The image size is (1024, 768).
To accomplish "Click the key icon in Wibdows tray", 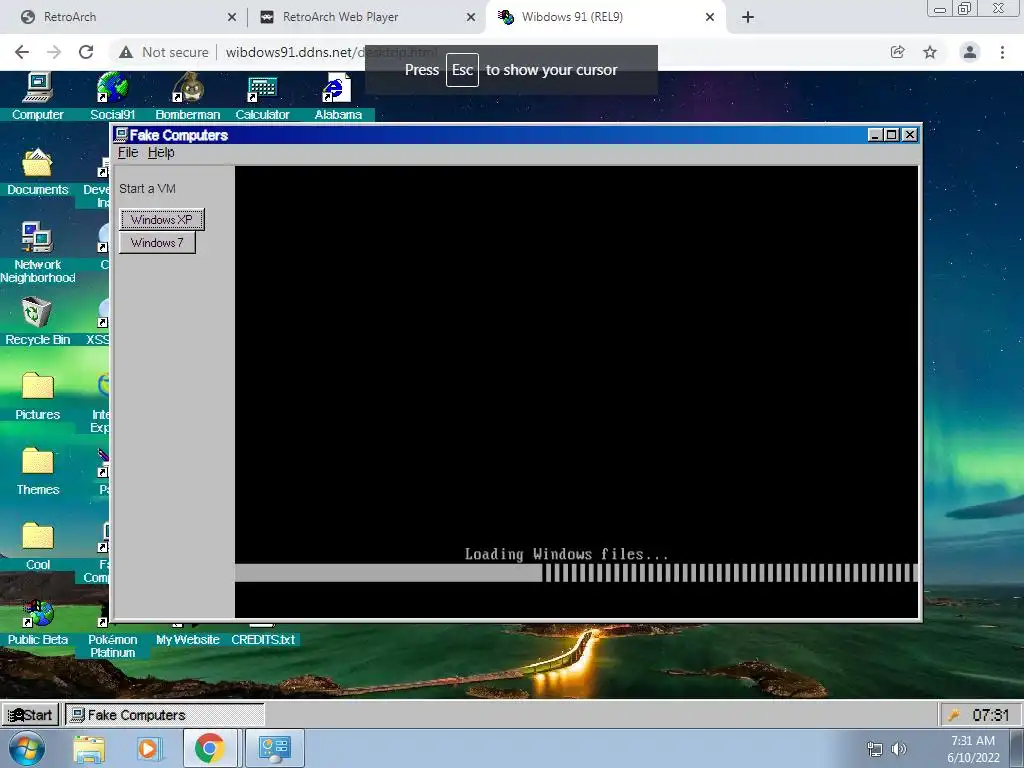I will pos(954,715).
